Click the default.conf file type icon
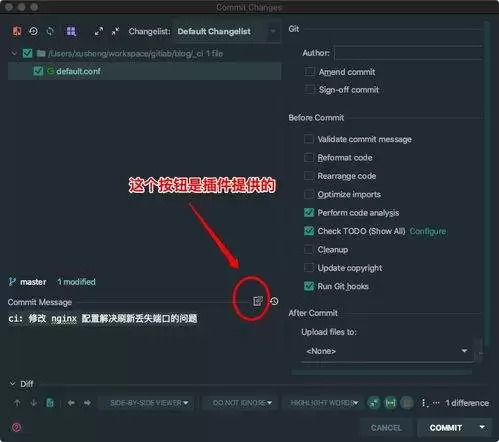The image size is (499, 442). tap(51, 71)
